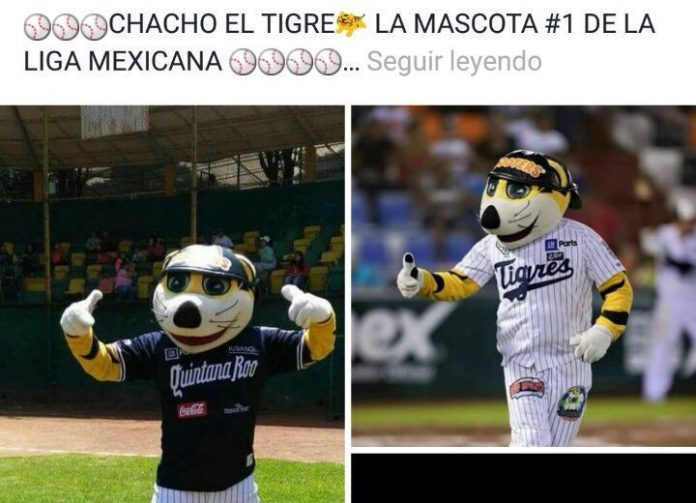Click the mascot's black nose in left photo
Image resolution: width=696 pixels, height=503 pixels.
[x=187, y=315]
